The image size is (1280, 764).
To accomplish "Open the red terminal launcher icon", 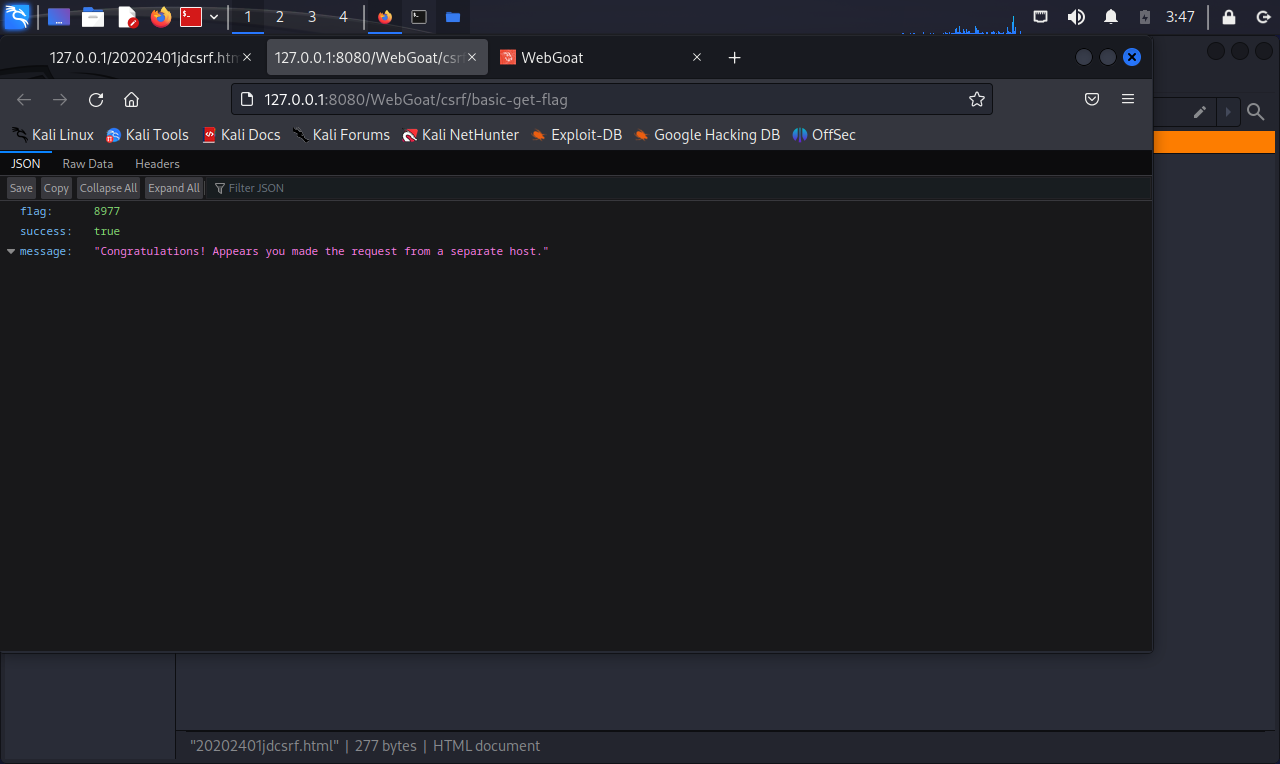I will [191, 17].
